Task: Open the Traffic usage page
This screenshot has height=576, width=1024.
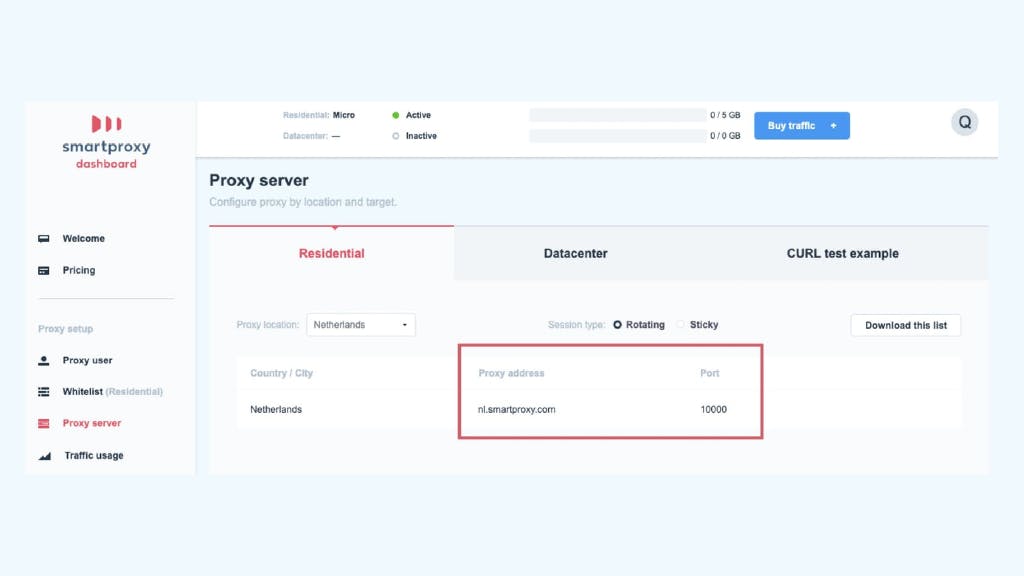Action: (94, 456)
